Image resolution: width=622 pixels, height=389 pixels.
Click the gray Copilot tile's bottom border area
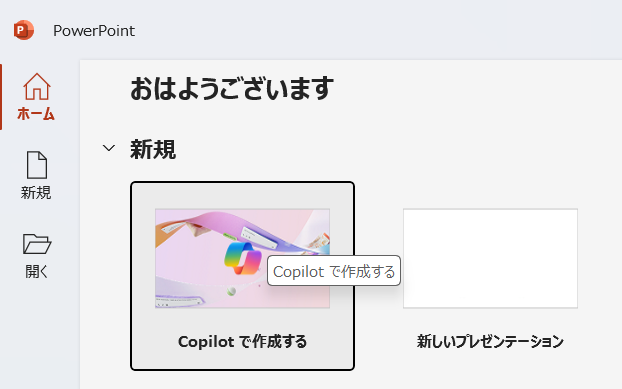click(242, 368)
